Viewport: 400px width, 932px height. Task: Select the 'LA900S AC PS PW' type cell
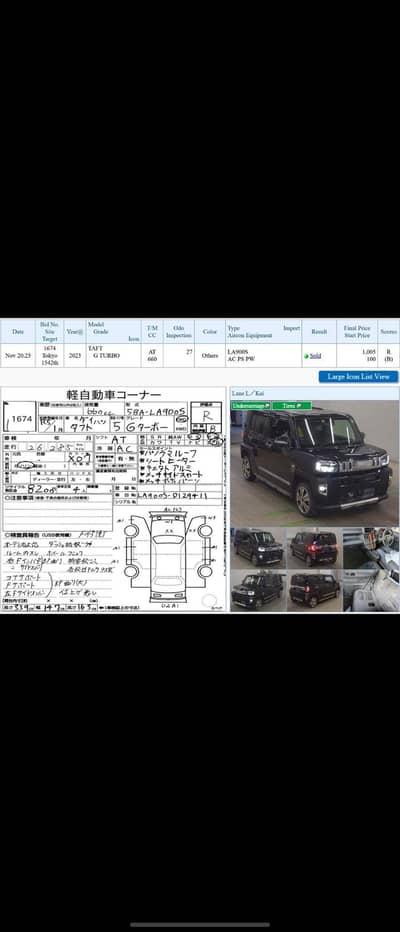click(263, 355)
